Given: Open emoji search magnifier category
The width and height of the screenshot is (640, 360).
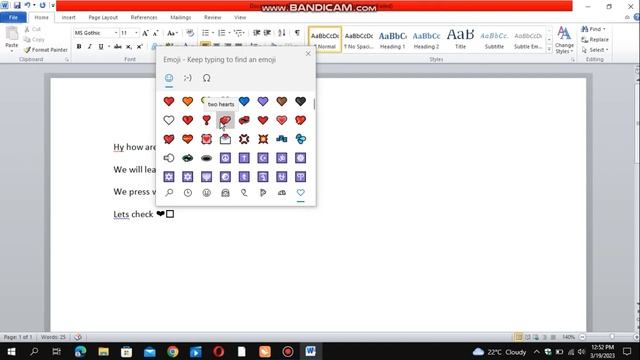Looking at the screenshot, I should 169,193.
